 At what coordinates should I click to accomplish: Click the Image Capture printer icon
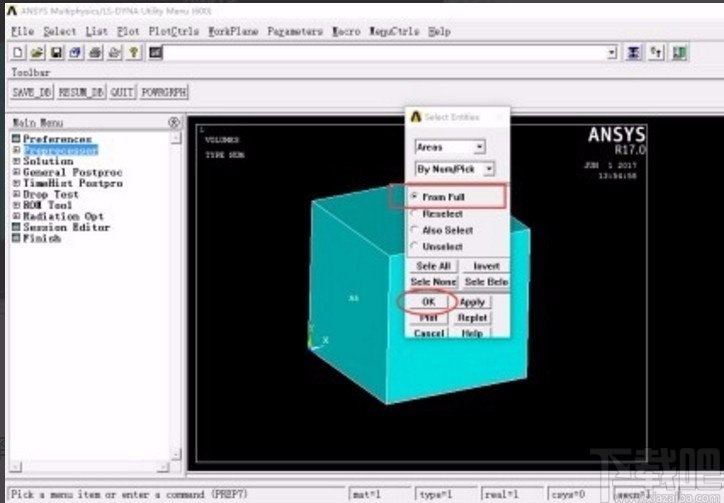95,53
